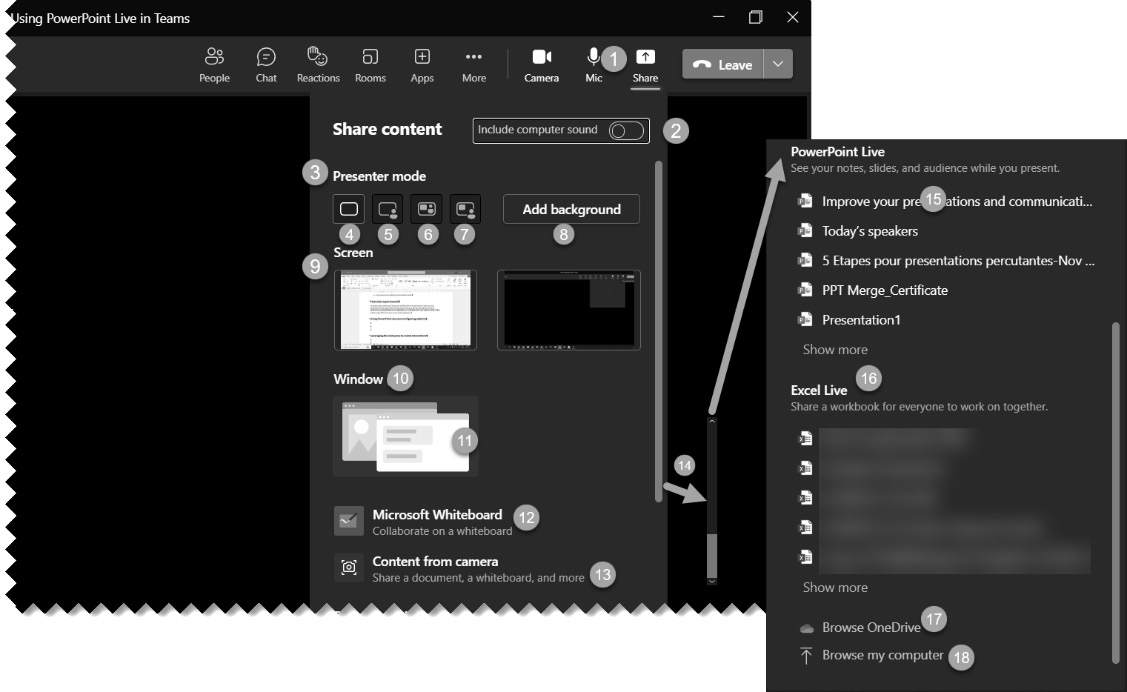This screenshot has height=692, width=1127.
Task: Click Browse my computer
Action: 871,655
